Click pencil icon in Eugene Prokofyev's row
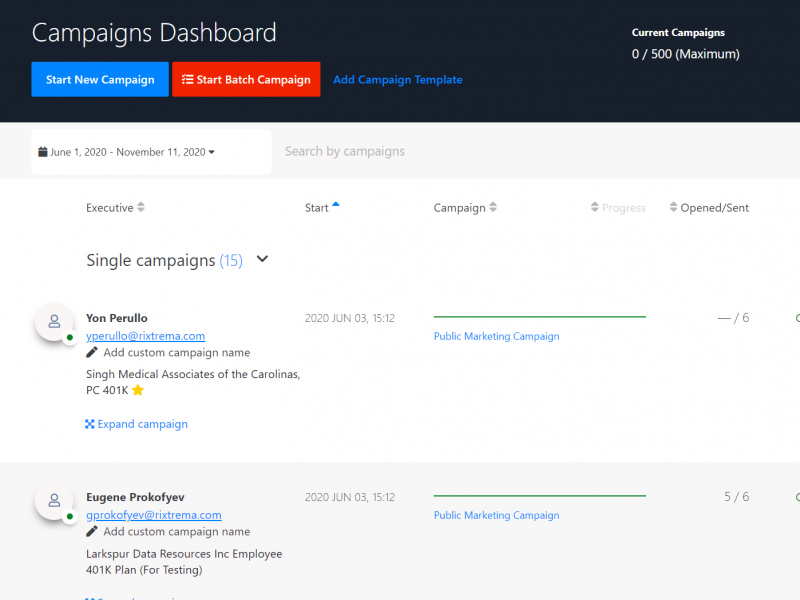 pos(92,532)
